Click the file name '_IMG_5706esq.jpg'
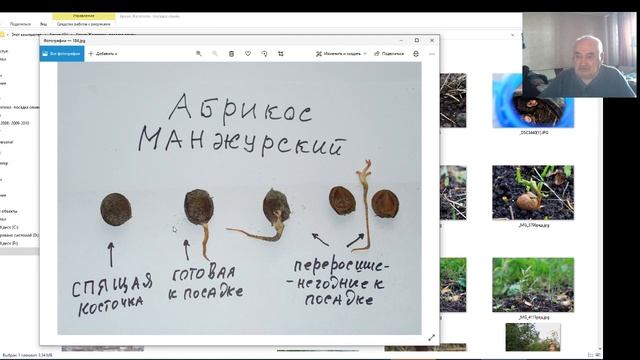The width and height of the screenshot is (640, 360). (534, 225)
